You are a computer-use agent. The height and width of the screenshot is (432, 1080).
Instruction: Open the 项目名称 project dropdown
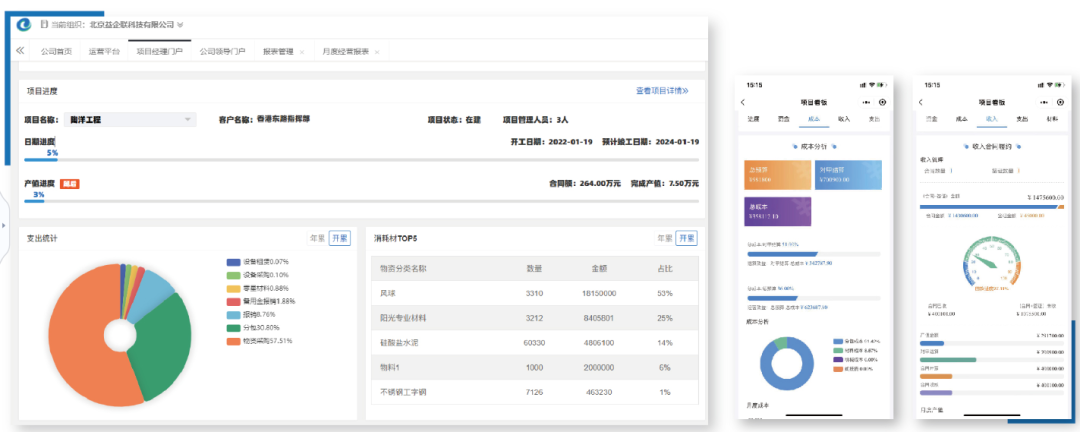(188, 120)
